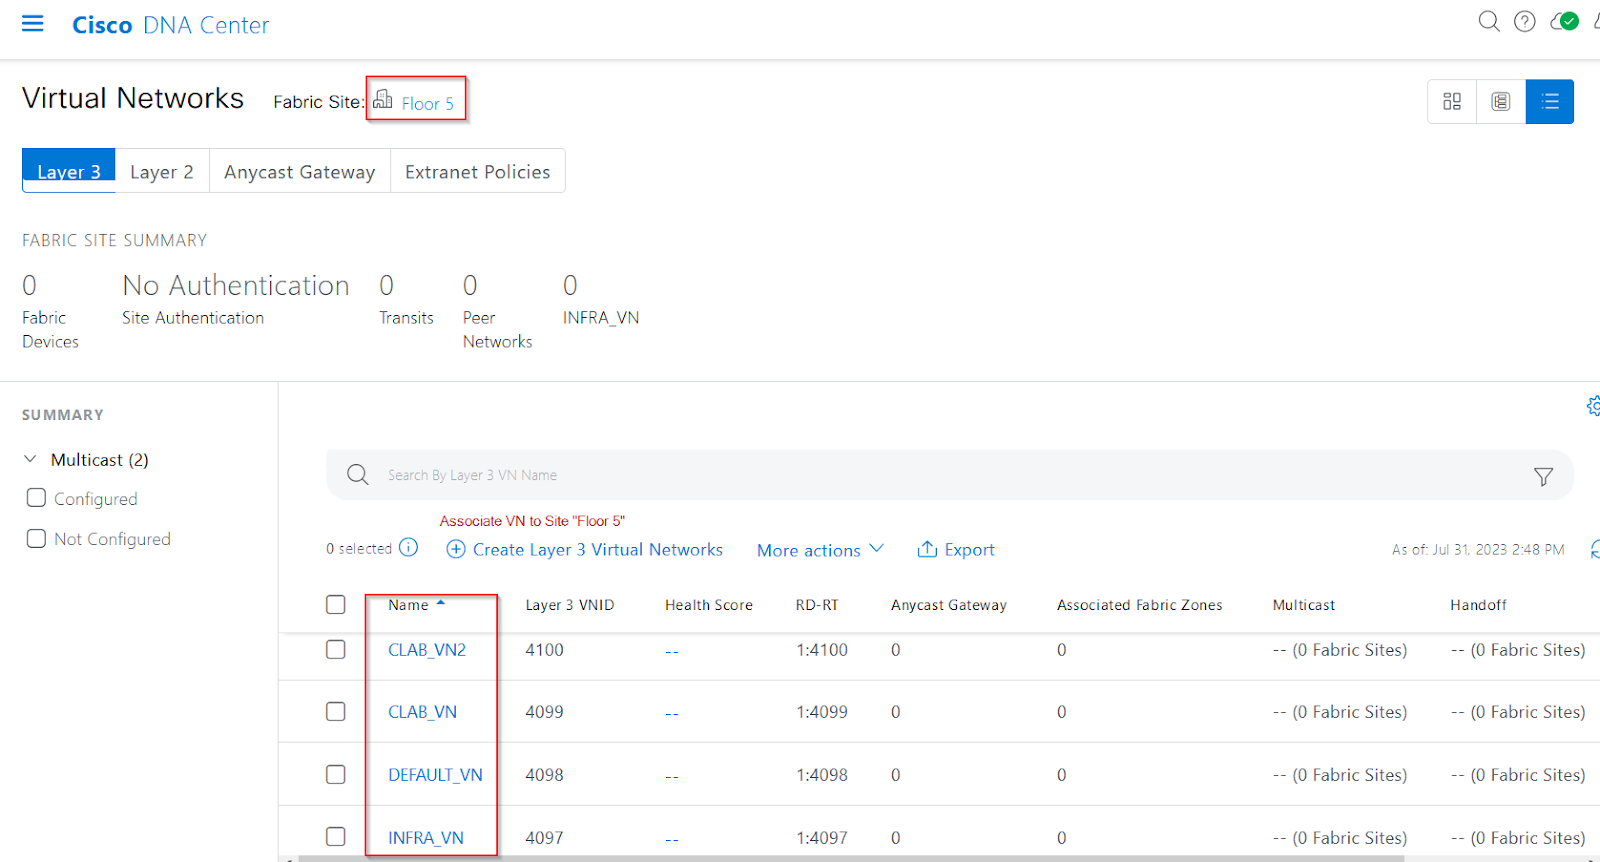This screenshot has width=1600, height=862.
Task: Open the CLAB_VN2 virtual network link
Action: coord(427,649)
